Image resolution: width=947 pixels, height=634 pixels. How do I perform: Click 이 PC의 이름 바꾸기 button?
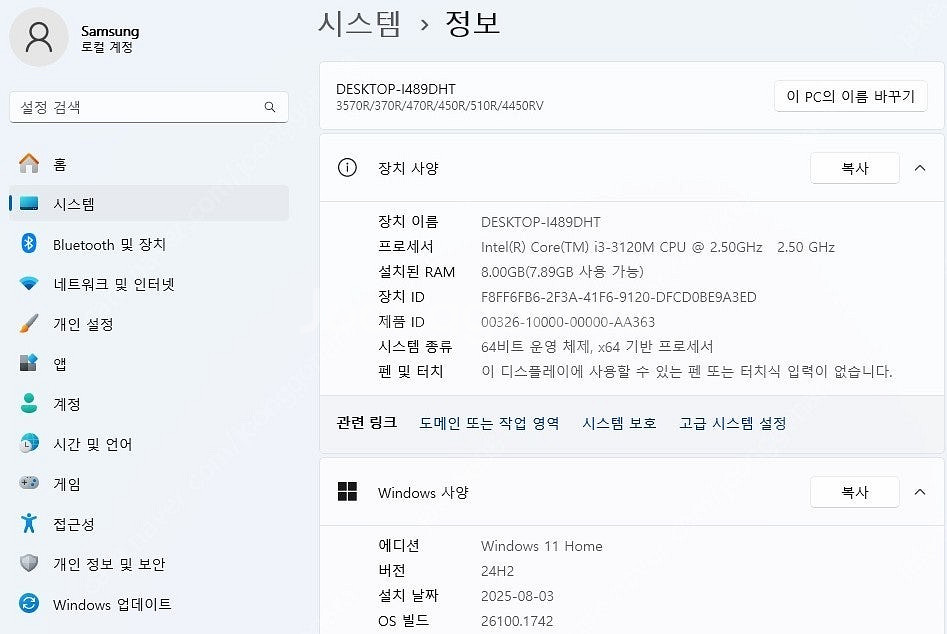850,96
